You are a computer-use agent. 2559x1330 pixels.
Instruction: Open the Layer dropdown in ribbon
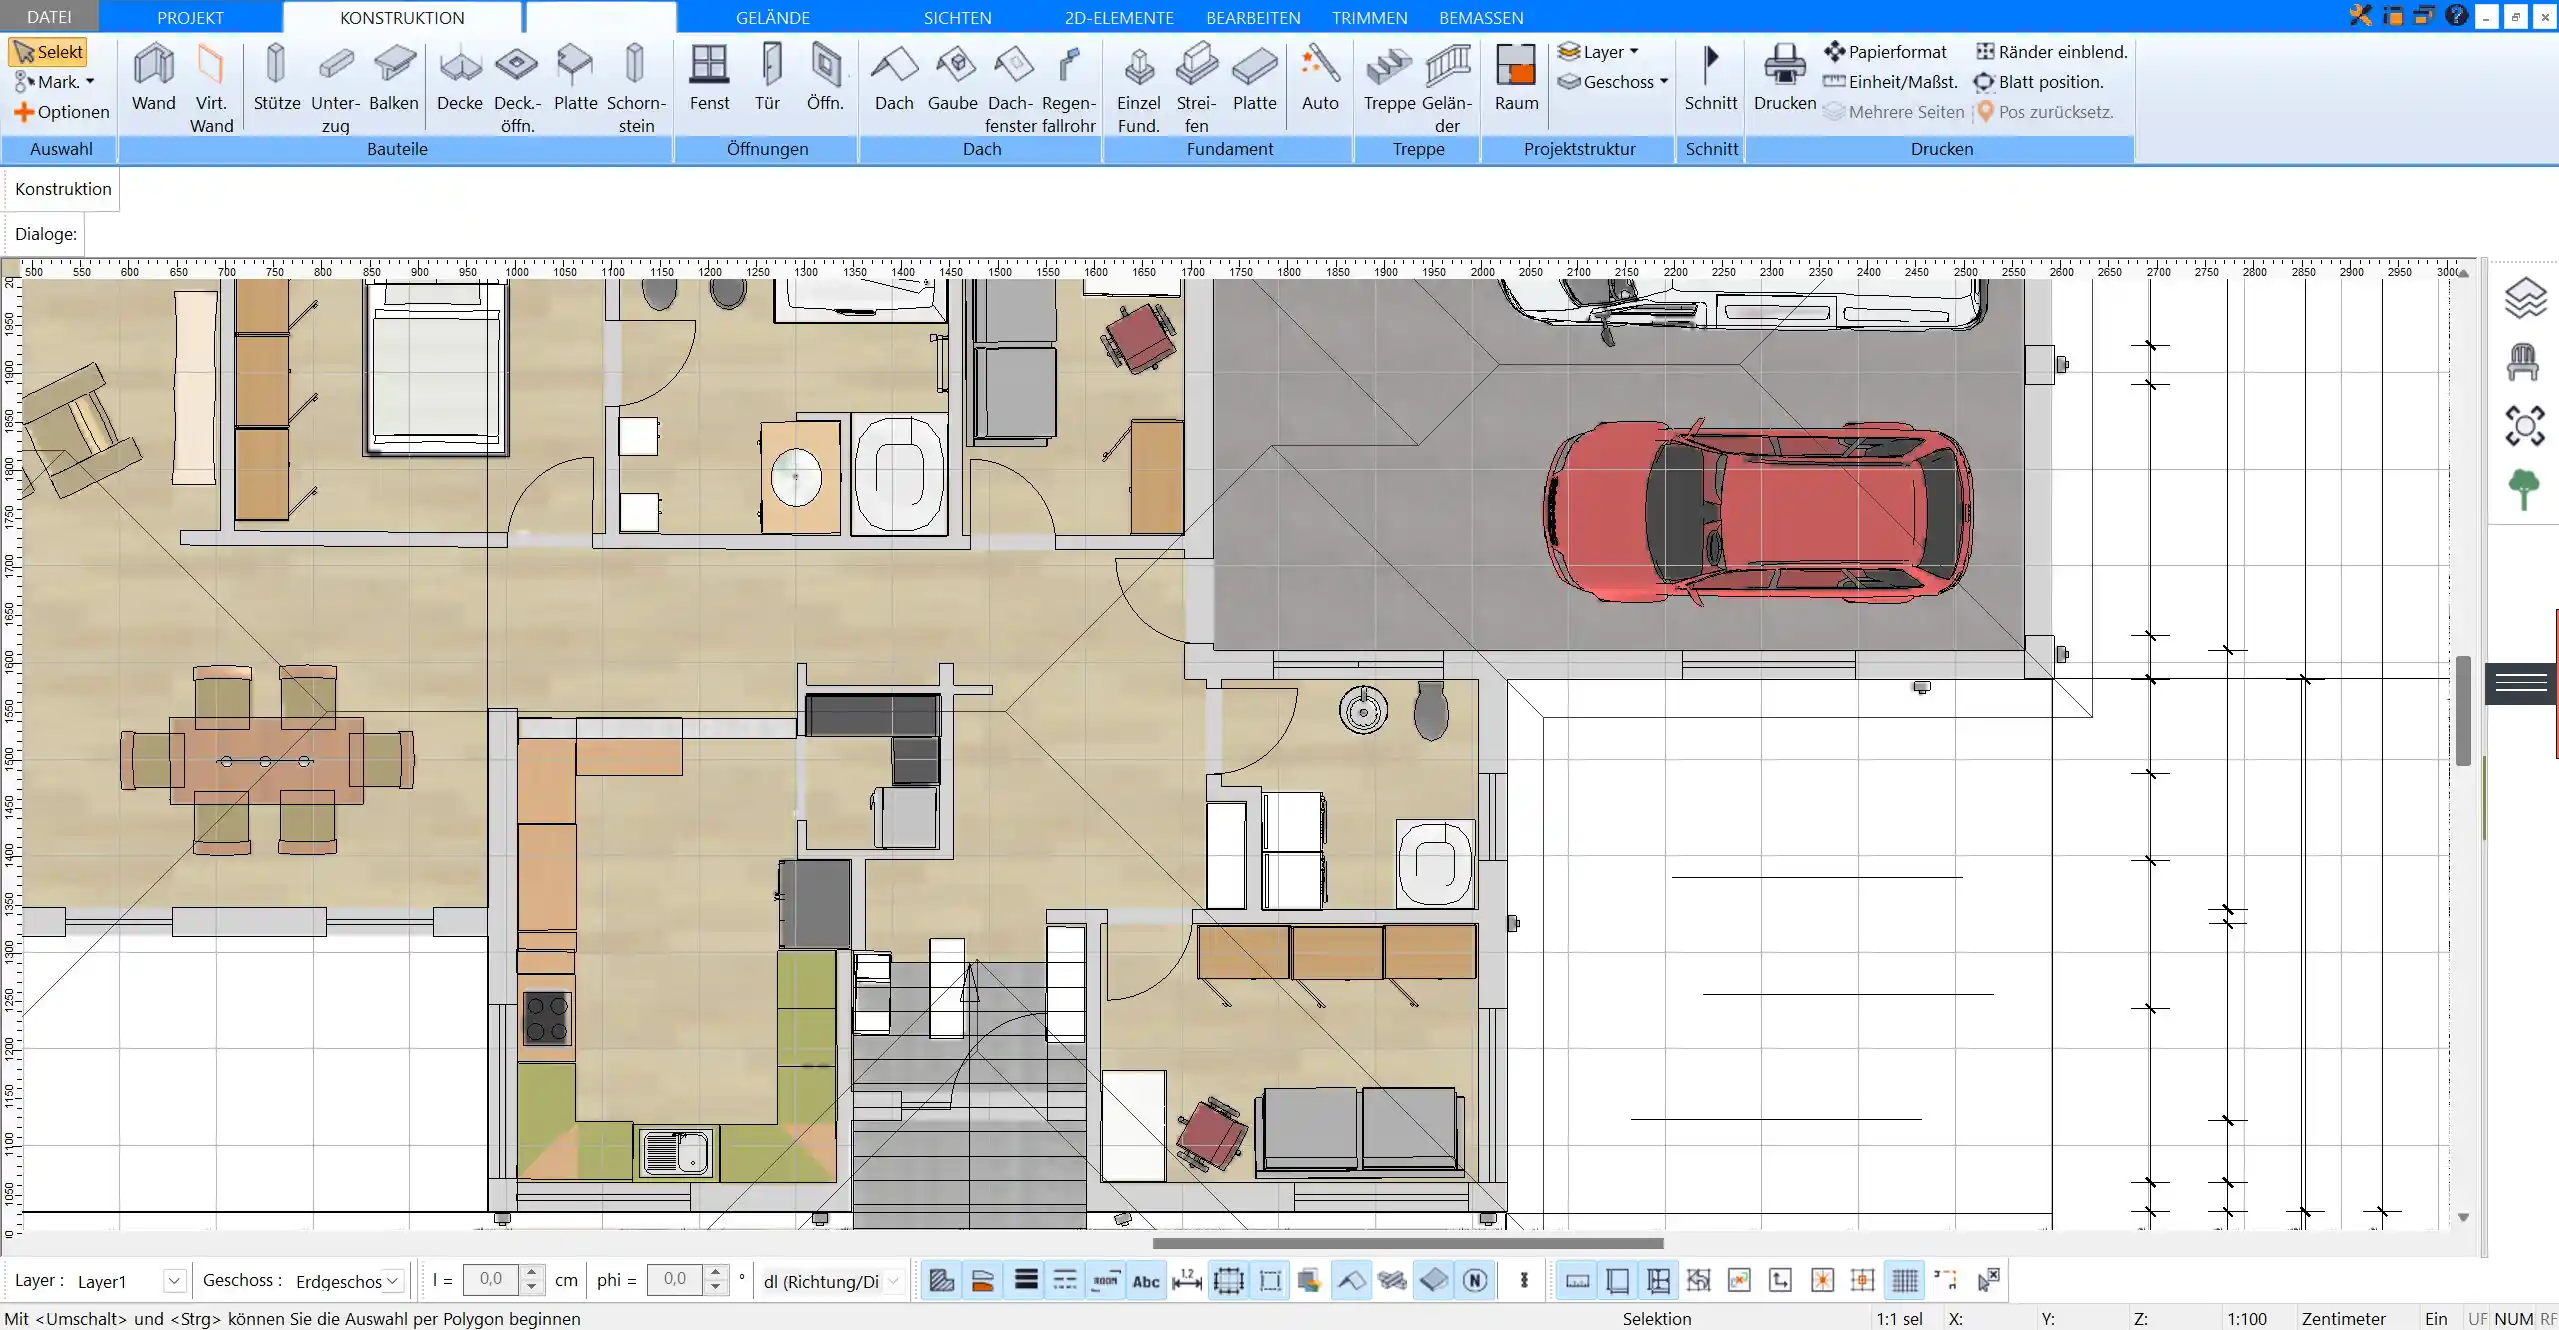tap(1598, 51)
